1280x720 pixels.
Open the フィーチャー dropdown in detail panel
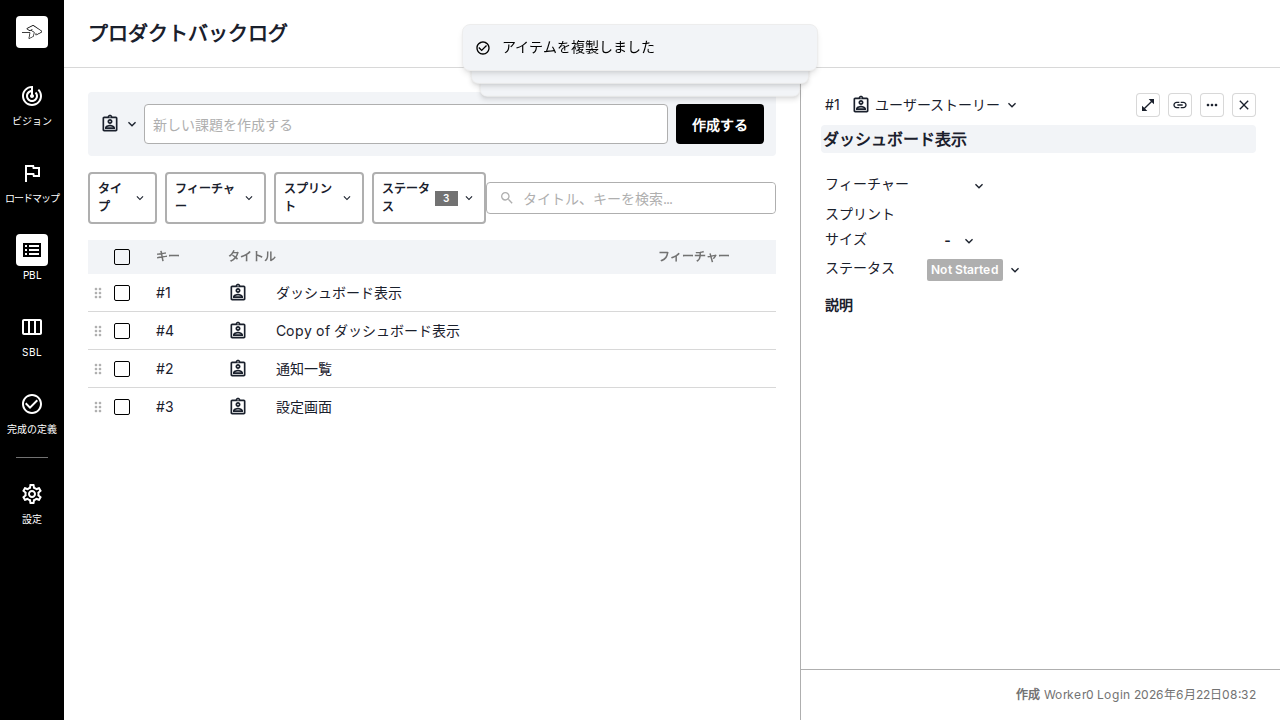979,185
